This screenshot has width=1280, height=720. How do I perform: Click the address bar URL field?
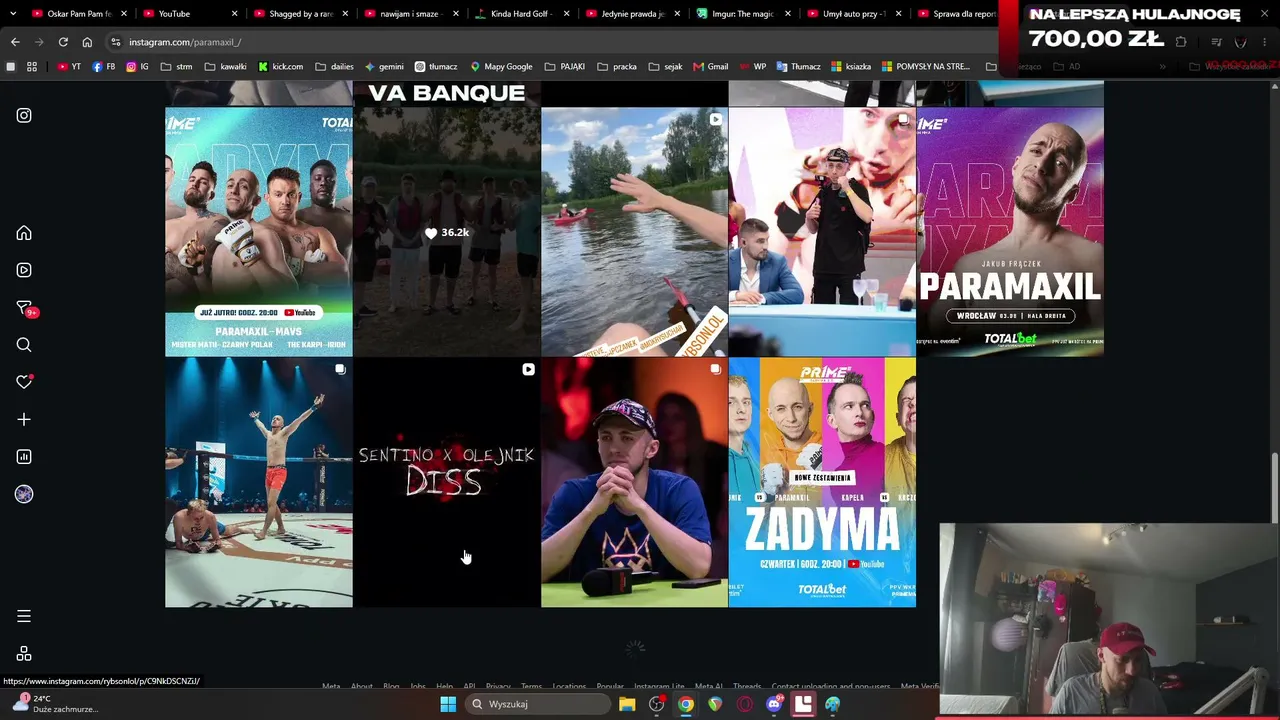[x=550, y=42]
